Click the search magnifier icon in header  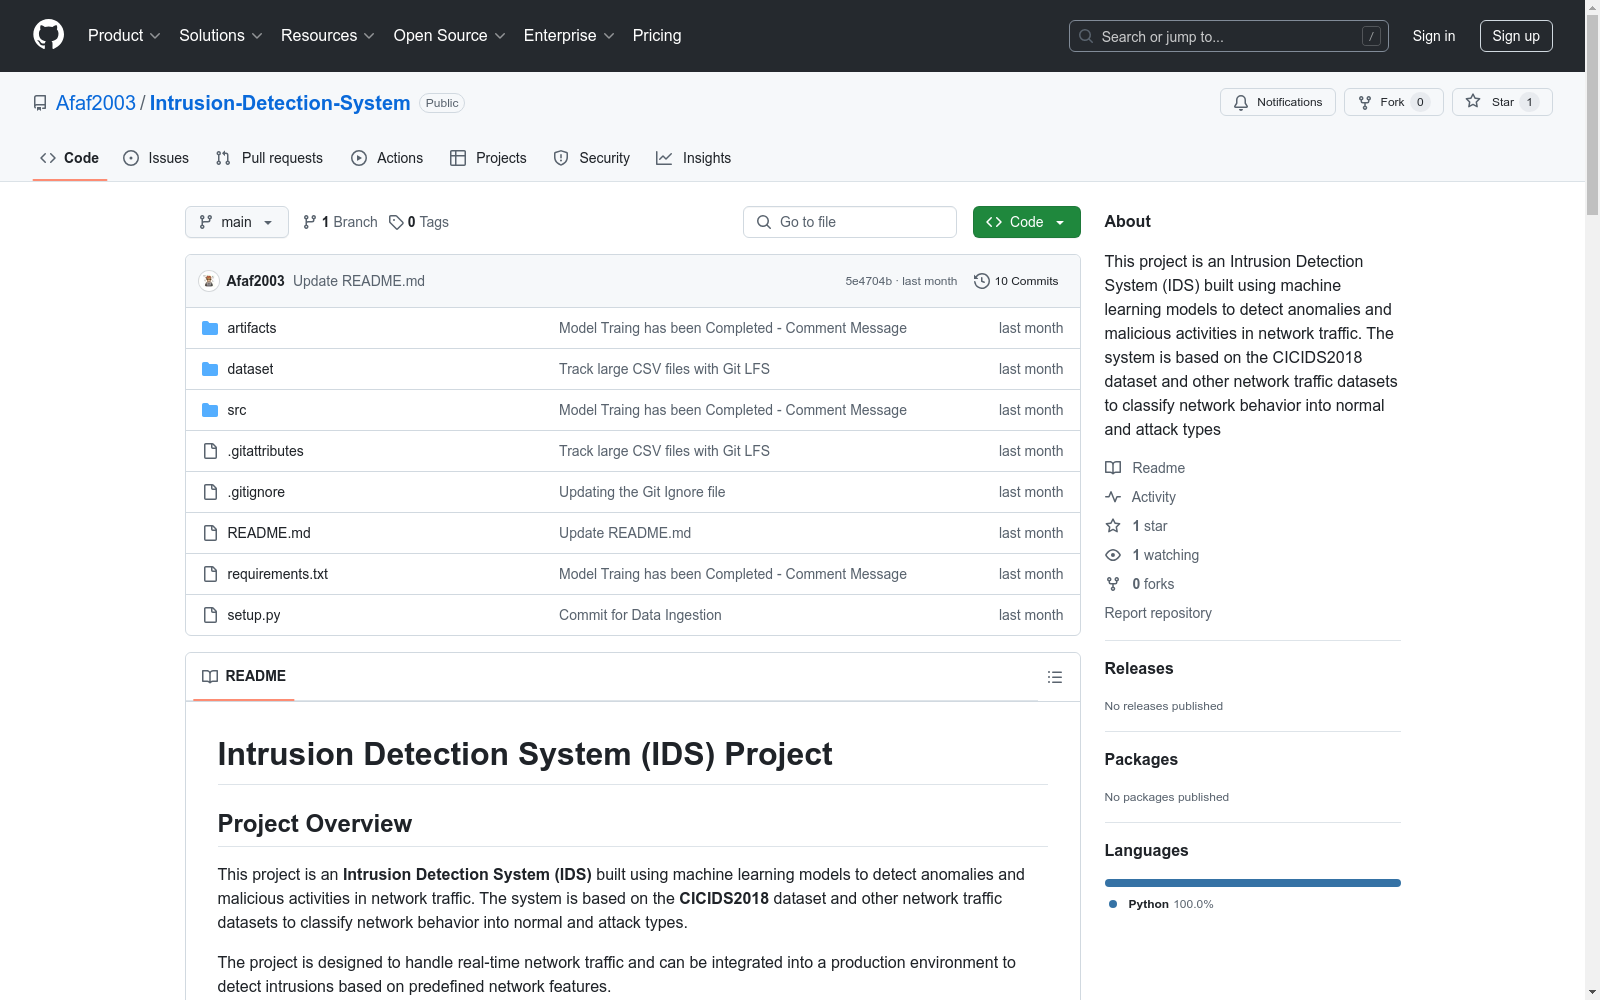[x=1086, y=36]
